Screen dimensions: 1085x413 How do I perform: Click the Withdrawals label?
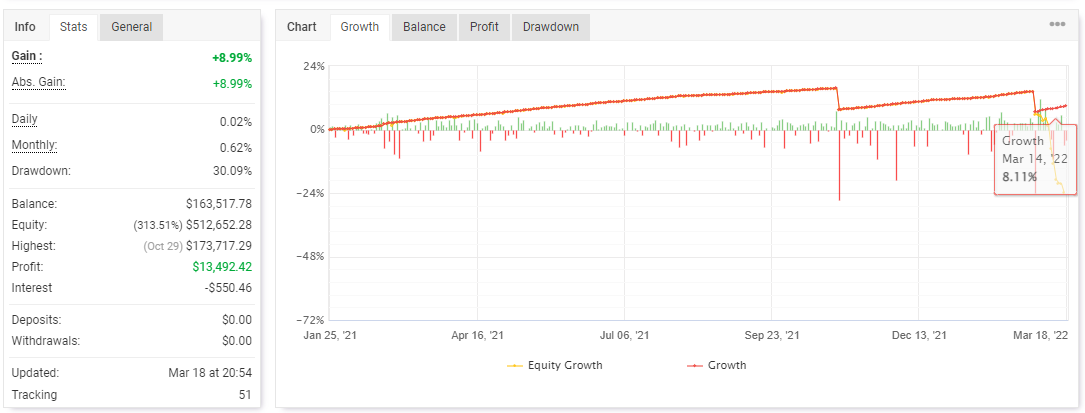tap(46, 341)
